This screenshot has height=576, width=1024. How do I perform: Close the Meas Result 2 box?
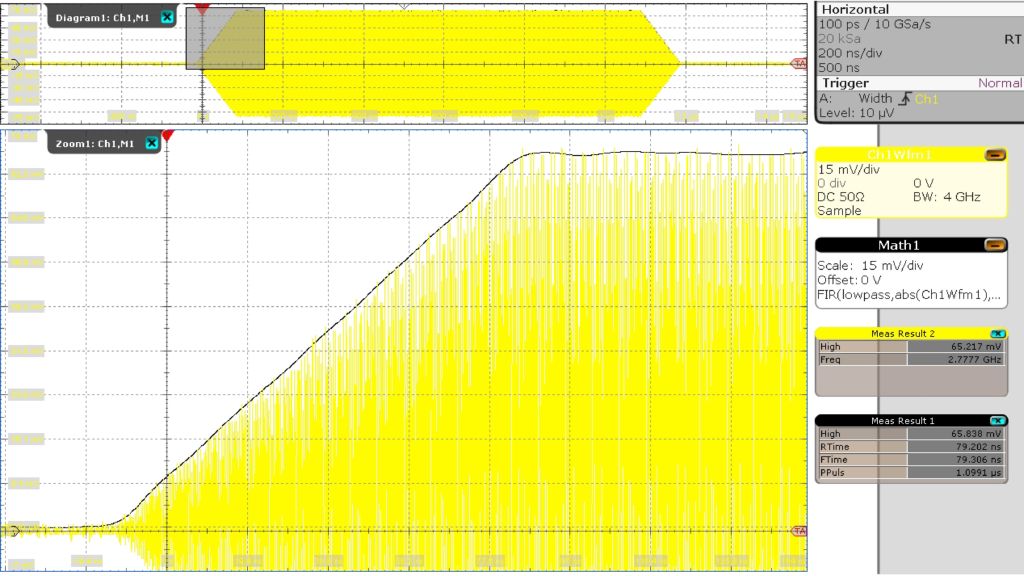(x=997, y=333)
